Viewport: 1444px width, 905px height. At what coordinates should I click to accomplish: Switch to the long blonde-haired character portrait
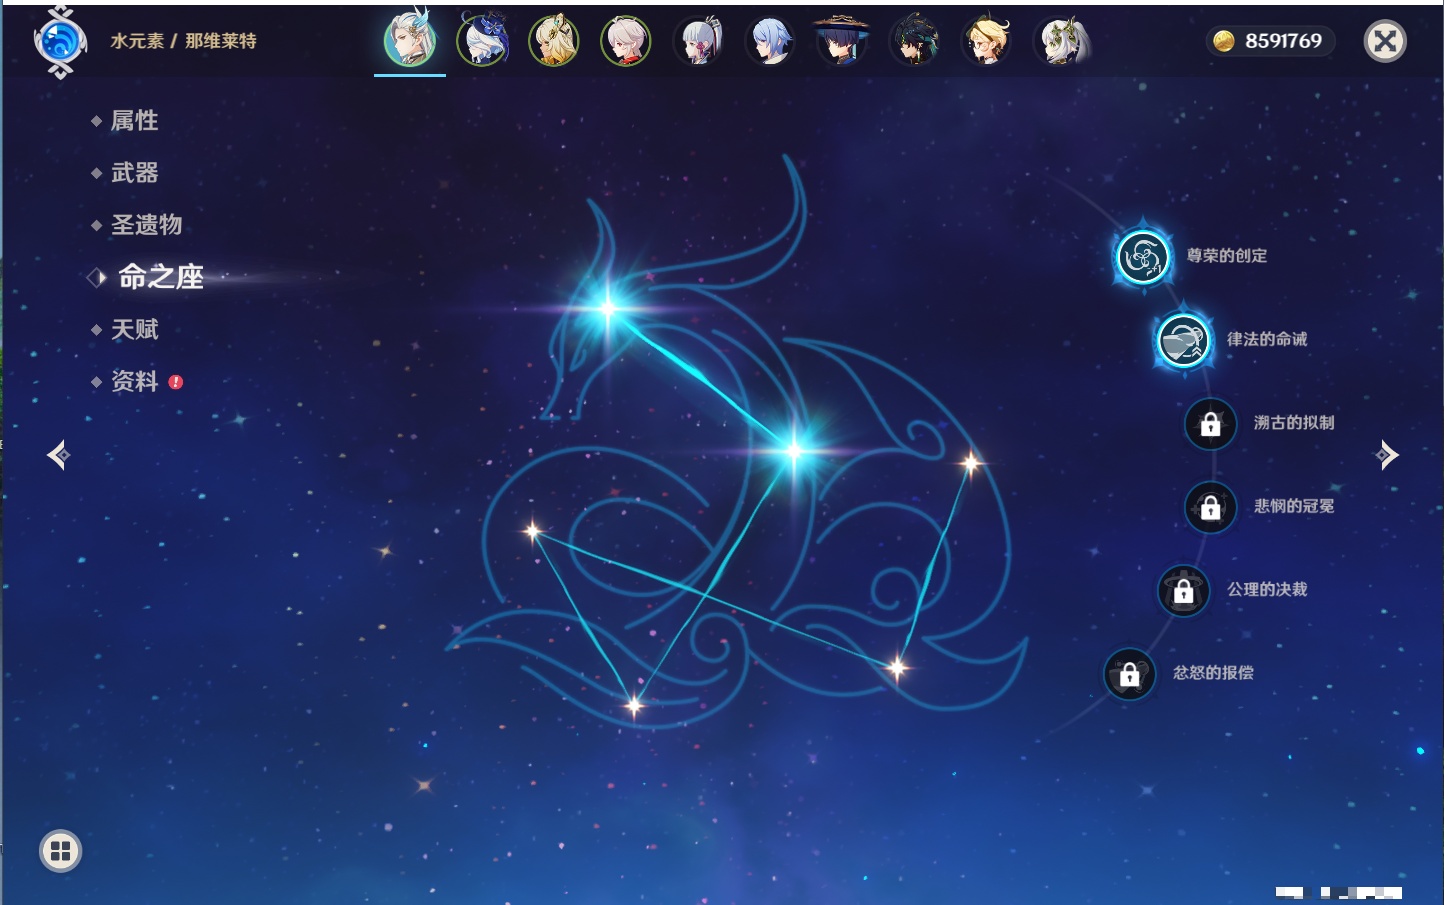(x=554, y=41)
